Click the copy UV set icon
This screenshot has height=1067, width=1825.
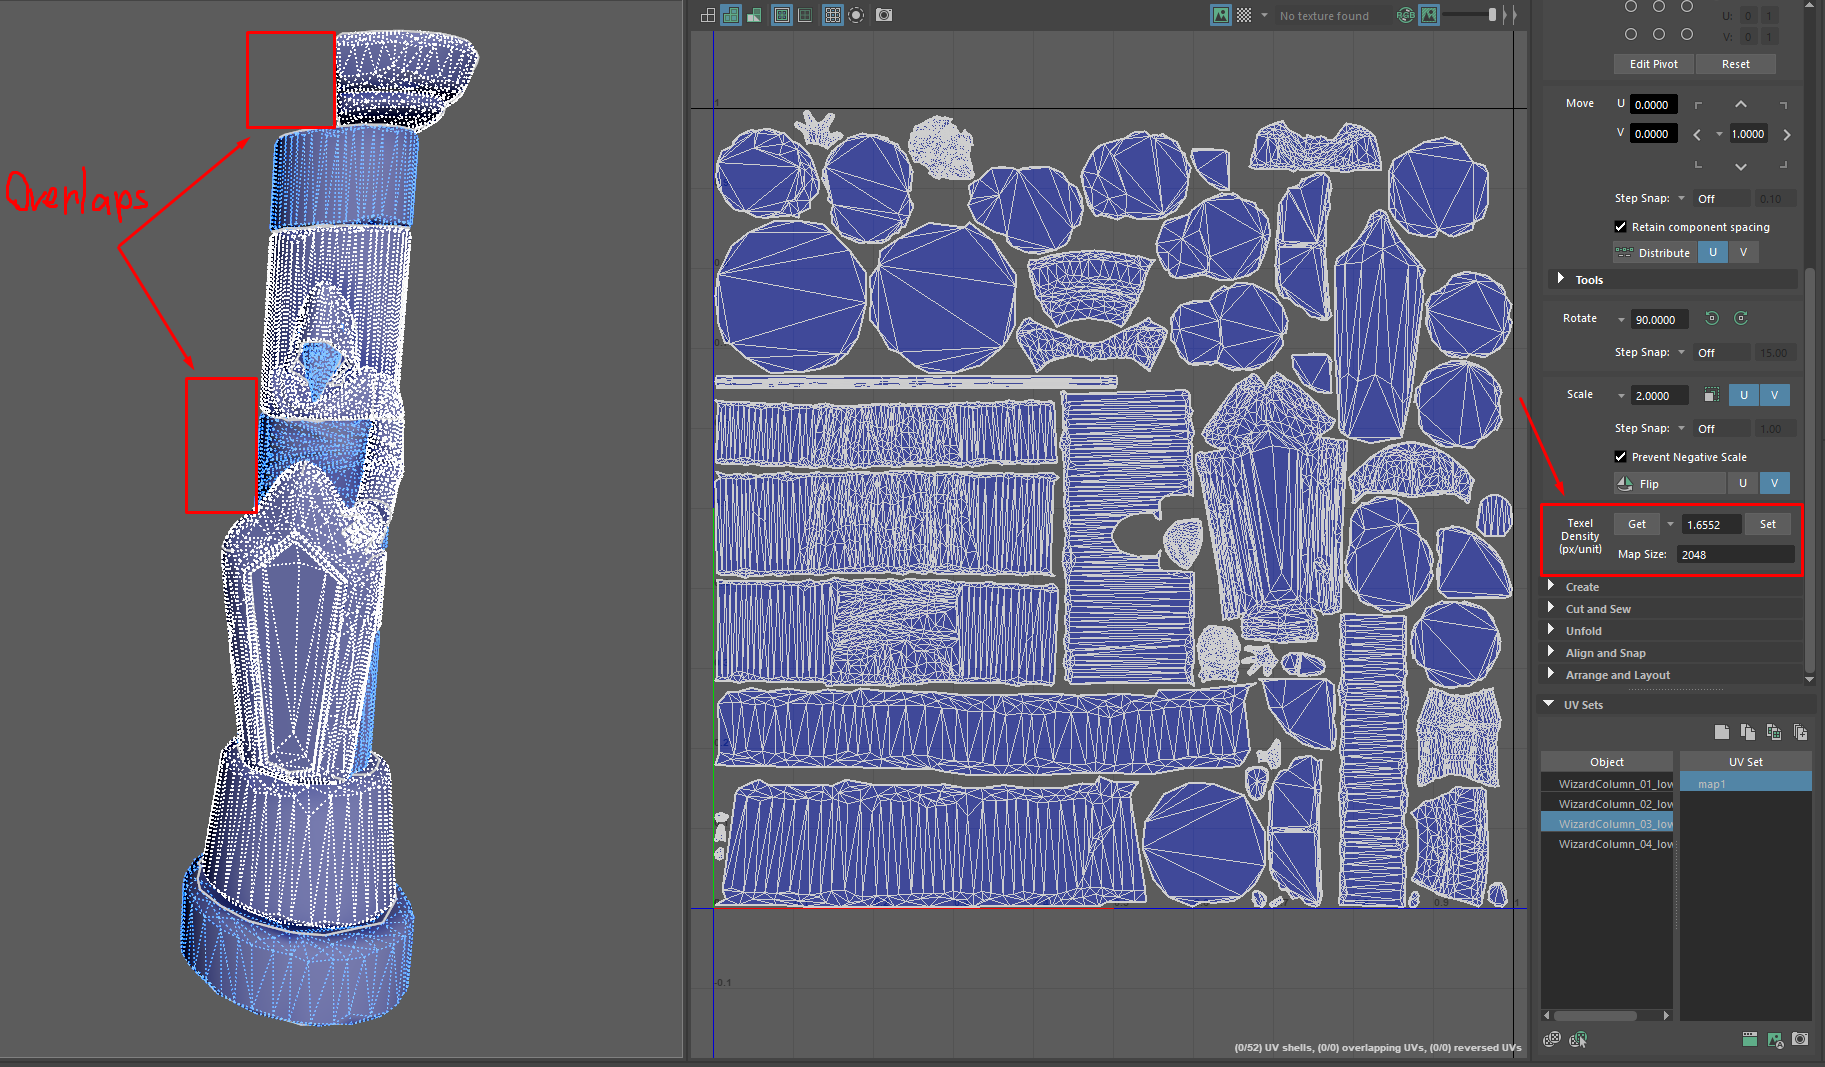click(x=1748, y=732)
